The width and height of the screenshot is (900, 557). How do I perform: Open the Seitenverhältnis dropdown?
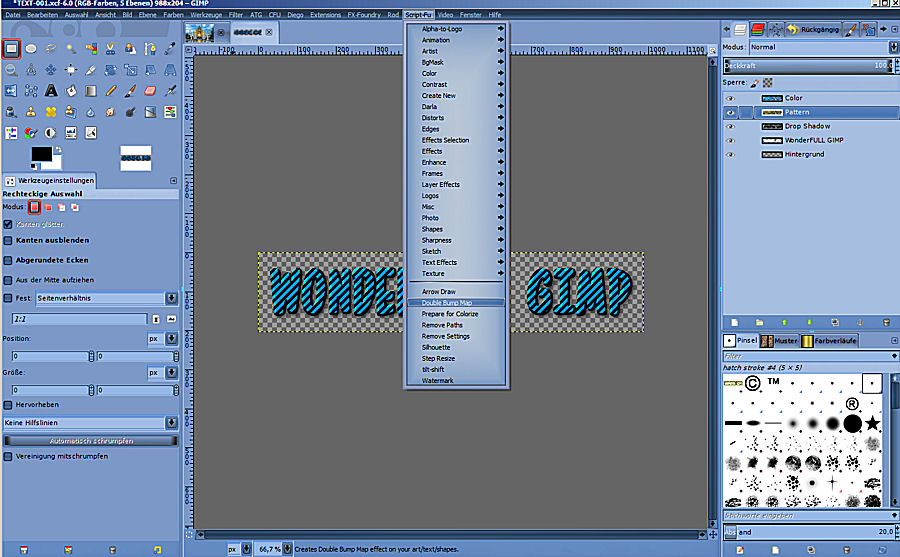pos(107,298)
